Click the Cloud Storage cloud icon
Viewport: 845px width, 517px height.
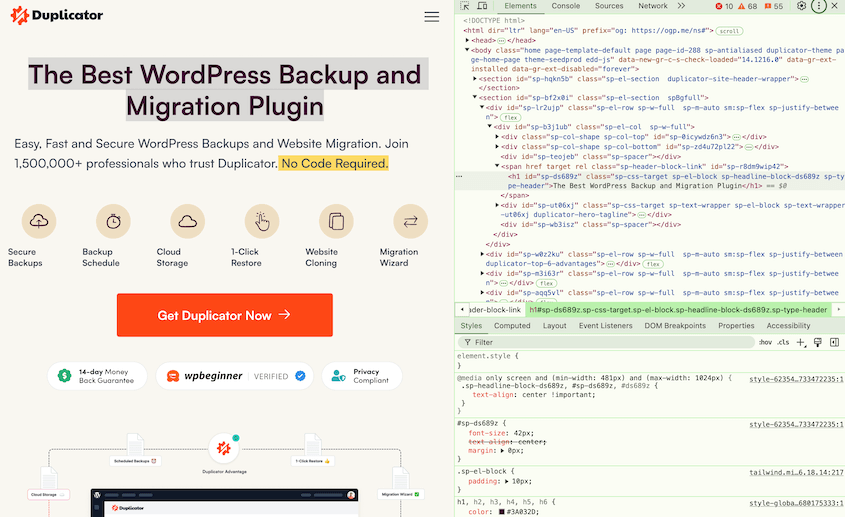(188, 221)
